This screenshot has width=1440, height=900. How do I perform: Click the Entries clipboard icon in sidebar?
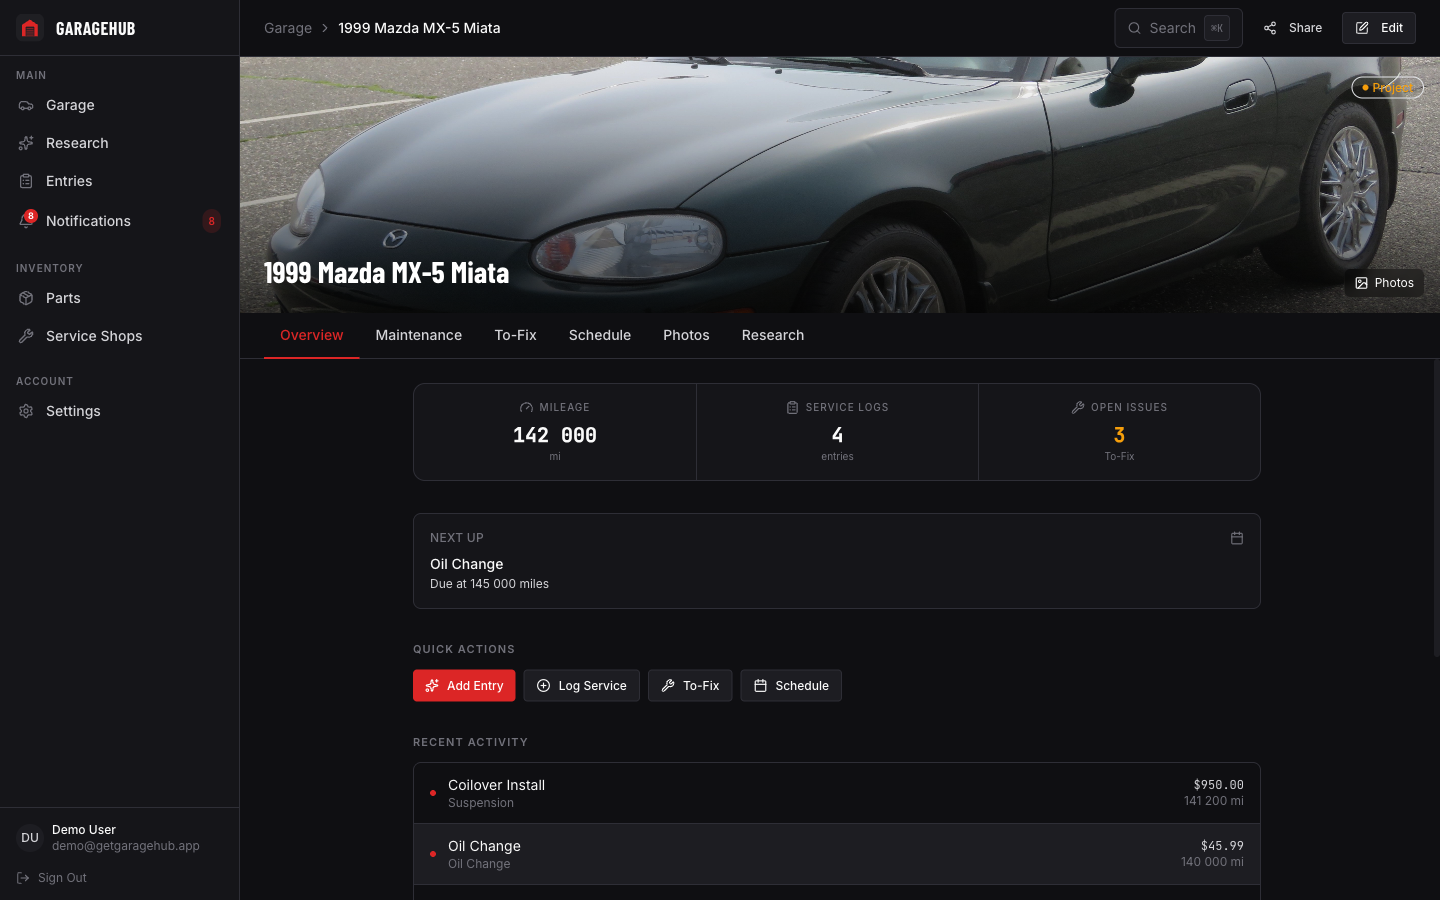[26, 181]
